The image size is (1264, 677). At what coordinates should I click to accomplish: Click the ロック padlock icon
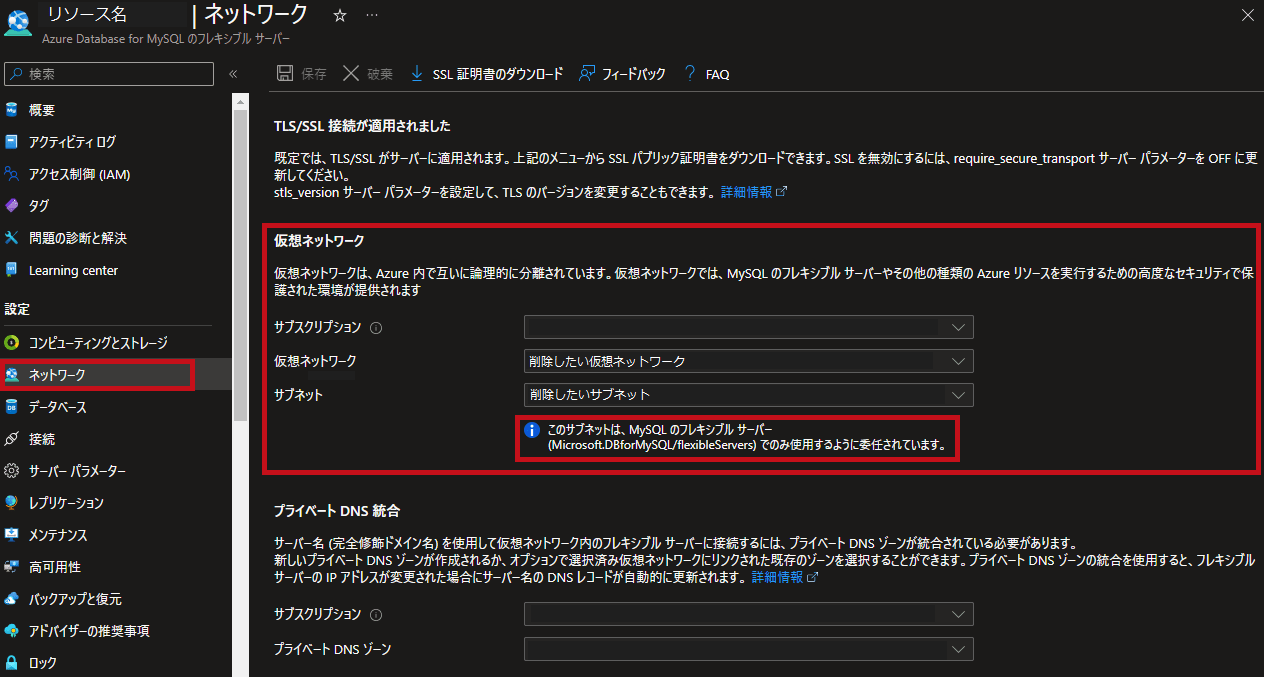pyautogui.click(x=12, y=663)
